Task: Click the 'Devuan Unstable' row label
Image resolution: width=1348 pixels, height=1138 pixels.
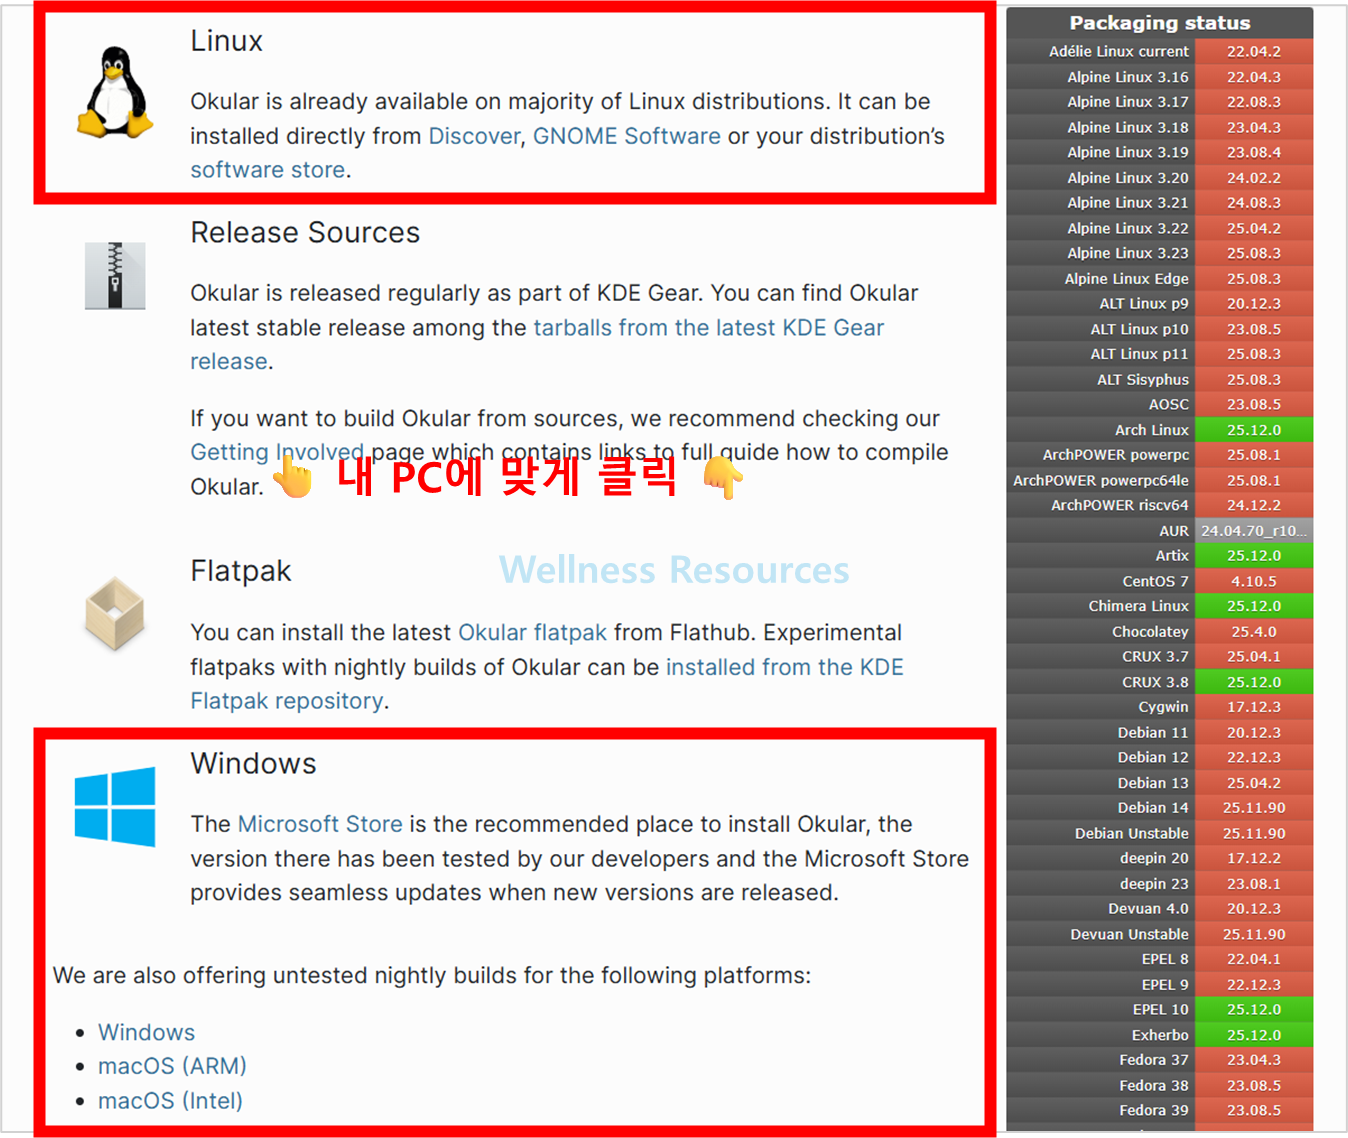Action: [x=1130, y=934]
